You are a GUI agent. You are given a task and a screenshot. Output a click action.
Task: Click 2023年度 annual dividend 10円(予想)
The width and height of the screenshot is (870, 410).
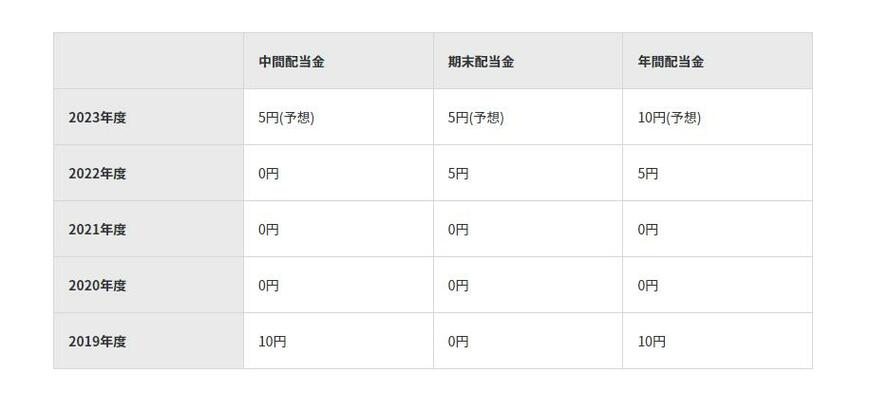point(669,117)
